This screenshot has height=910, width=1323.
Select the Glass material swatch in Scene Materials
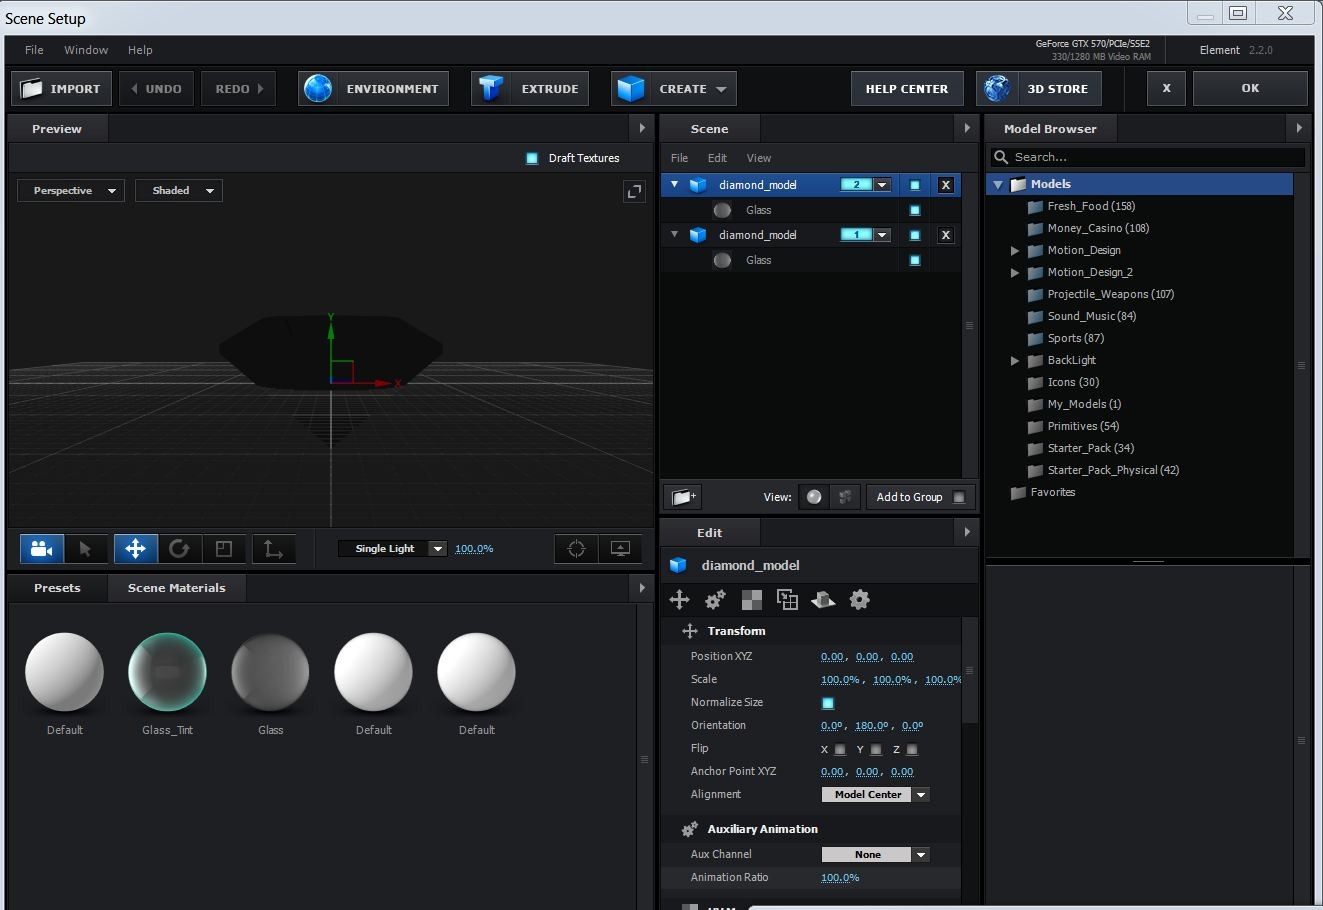[x=270, y=673]
